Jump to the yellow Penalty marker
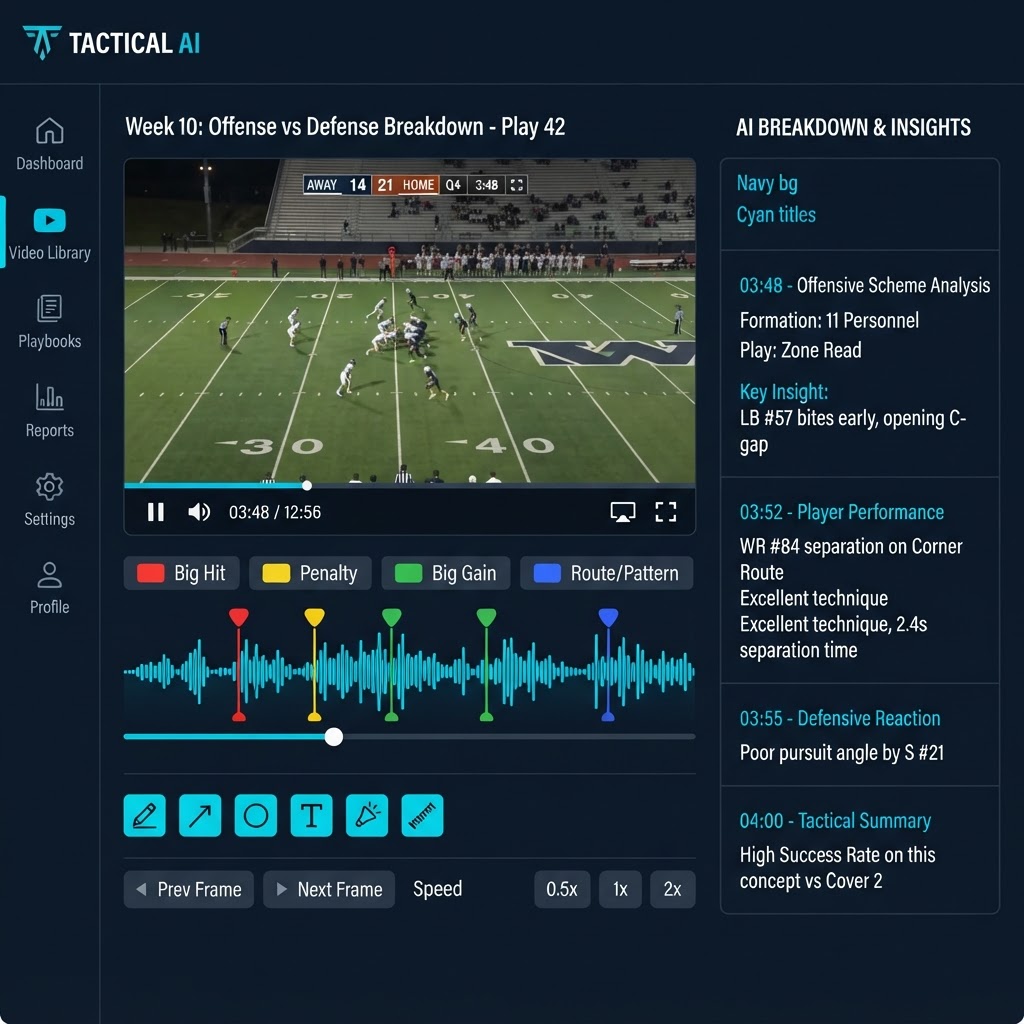This screenshot has width=1024, height=1024. pos(314,616)
